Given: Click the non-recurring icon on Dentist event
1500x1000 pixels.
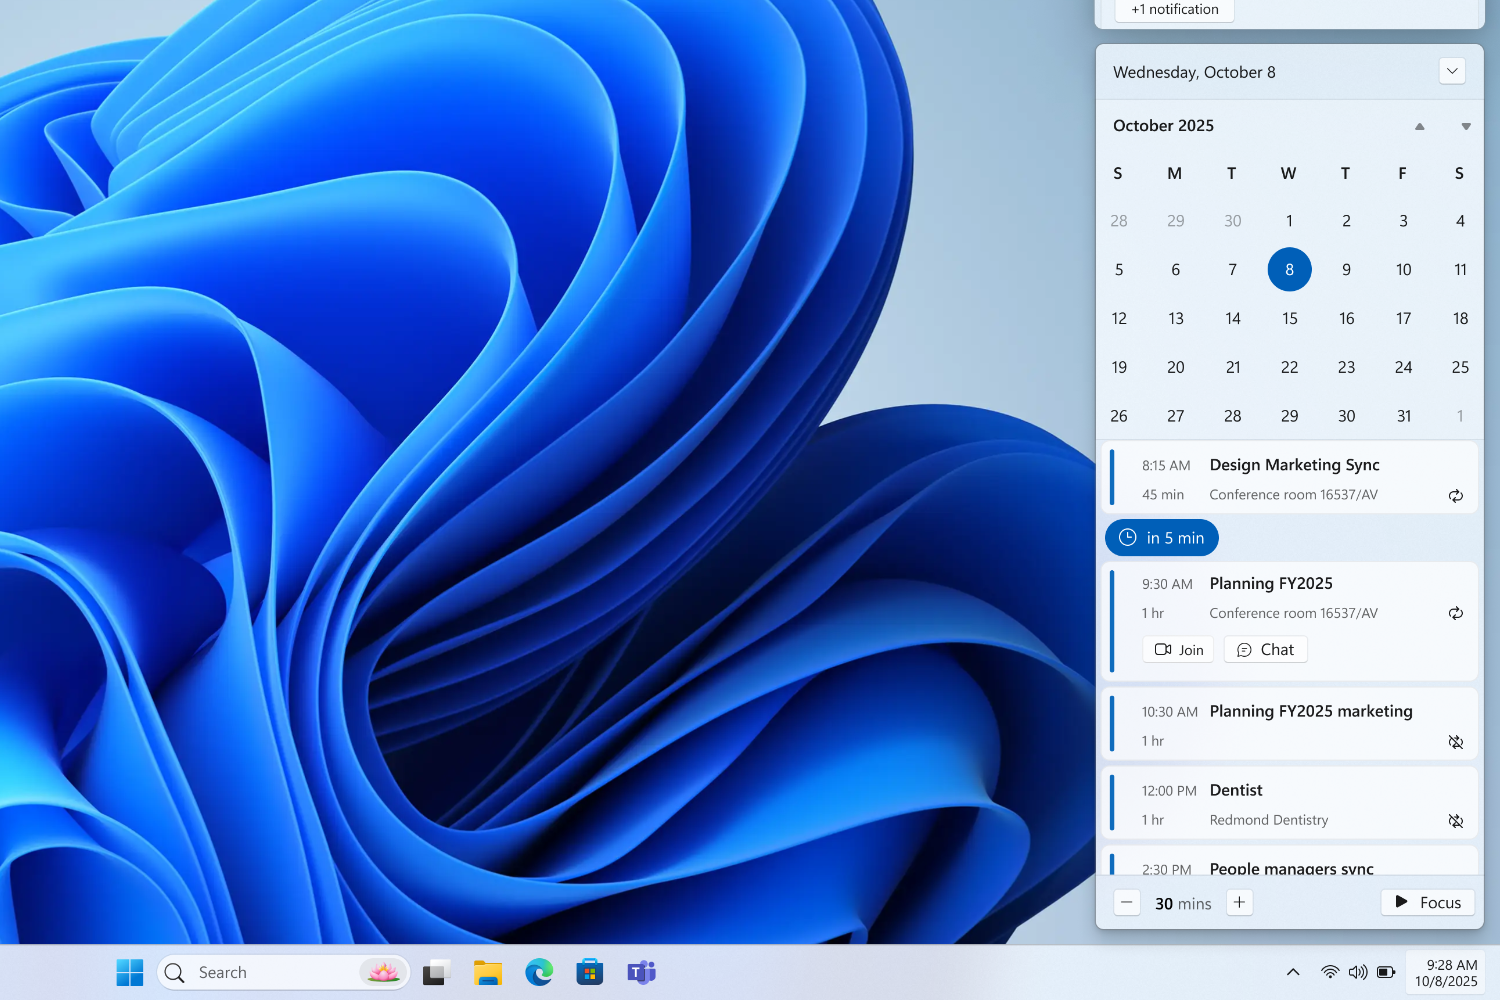Looking at the screenshot, I should tap(1456, 821).
